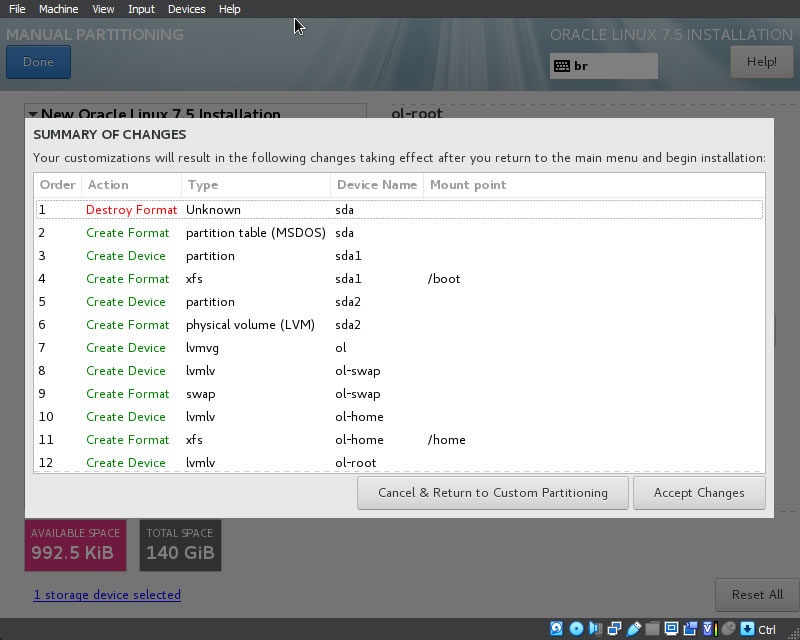Image resolution: width=800 pixels, height=640 pixels.
Task: Click the host key 'Ctrl' indicator
Action: tap(766, 629)
